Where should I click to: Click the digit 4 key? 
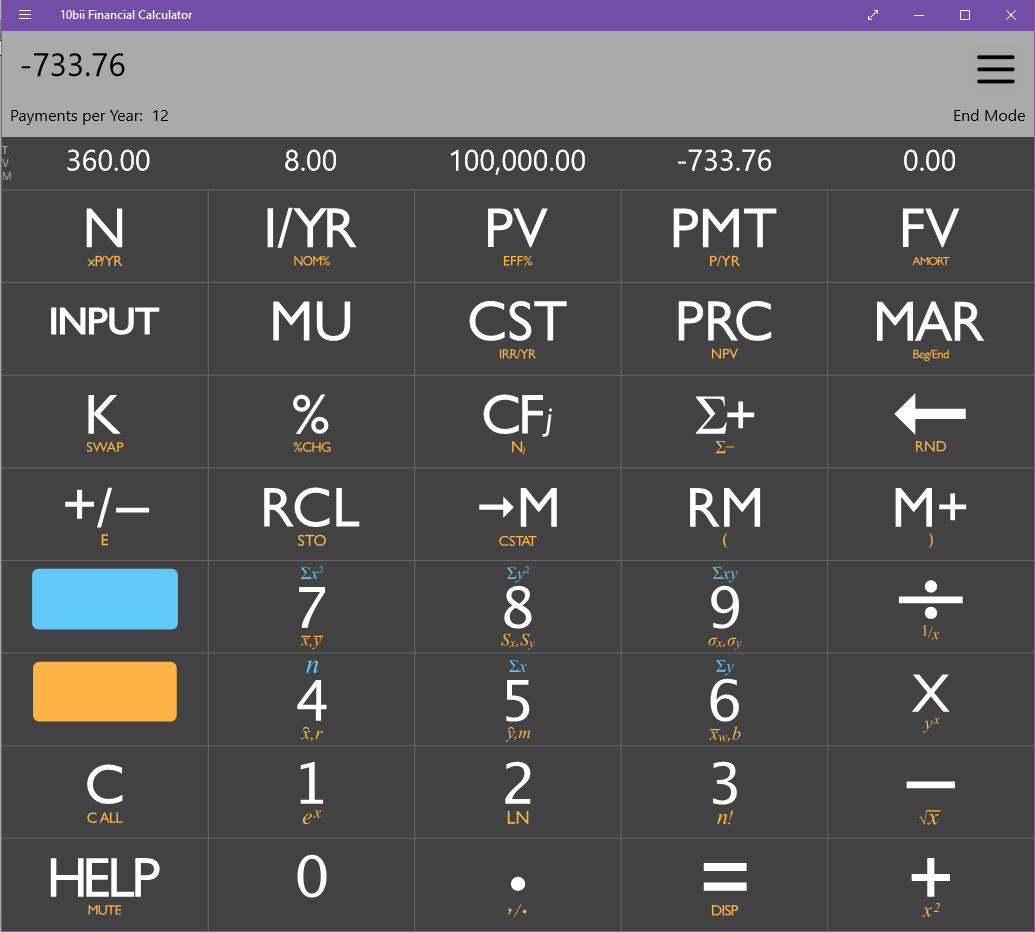point(312,700)
